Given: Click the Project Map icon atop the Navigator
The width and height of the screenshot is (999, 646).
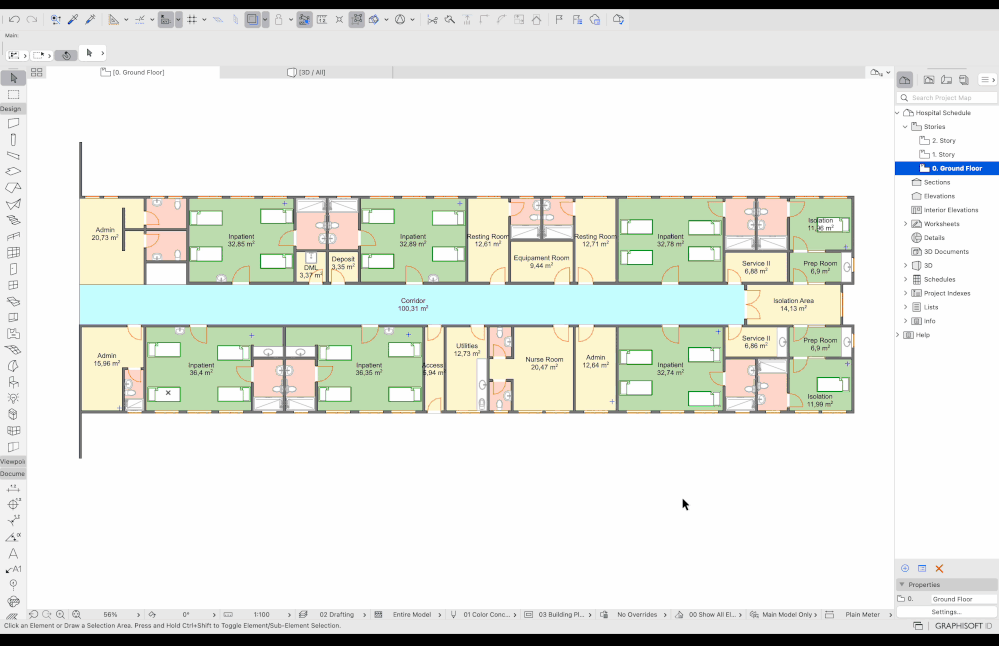Looking at the screenshot, I should pyautogui.click(x=904, y=78).
